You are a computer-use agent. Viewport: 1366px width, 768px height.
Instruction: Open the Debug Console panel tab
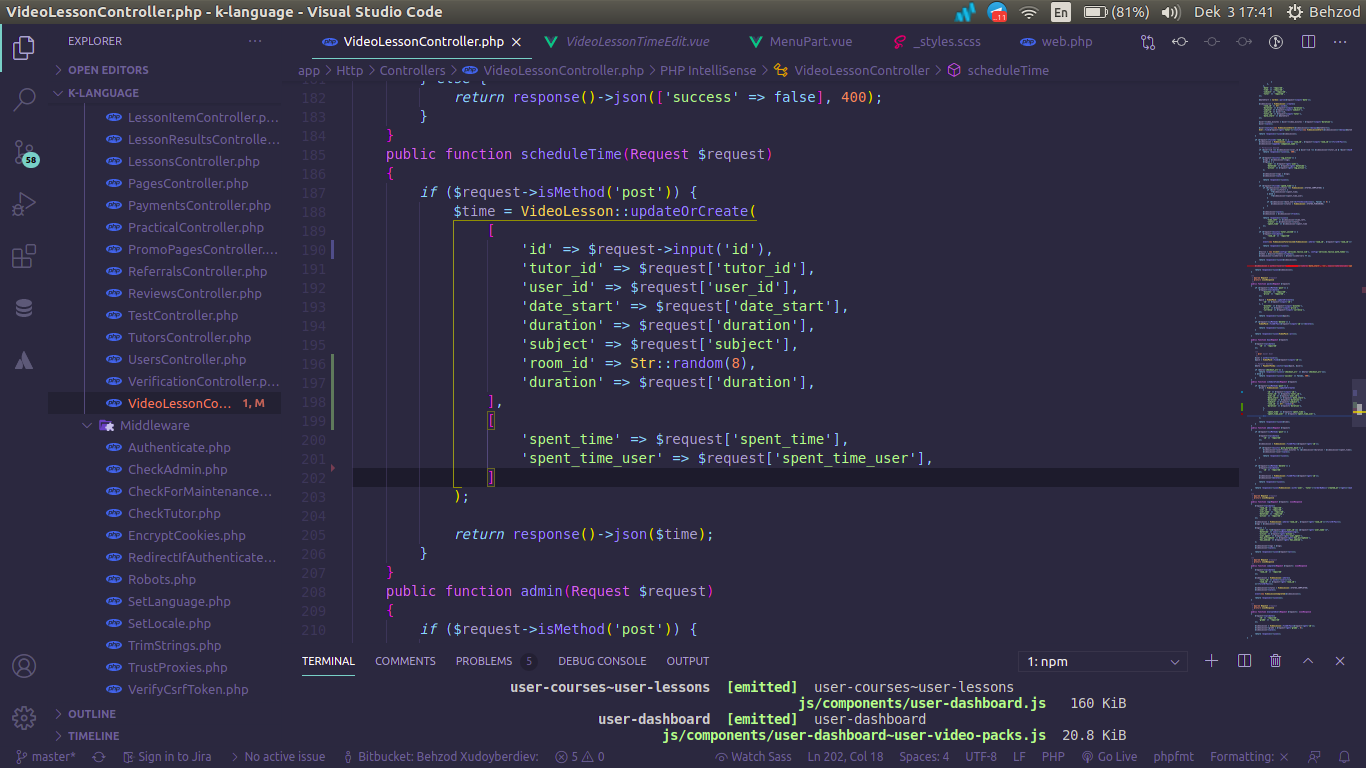(x=602, y=661)
